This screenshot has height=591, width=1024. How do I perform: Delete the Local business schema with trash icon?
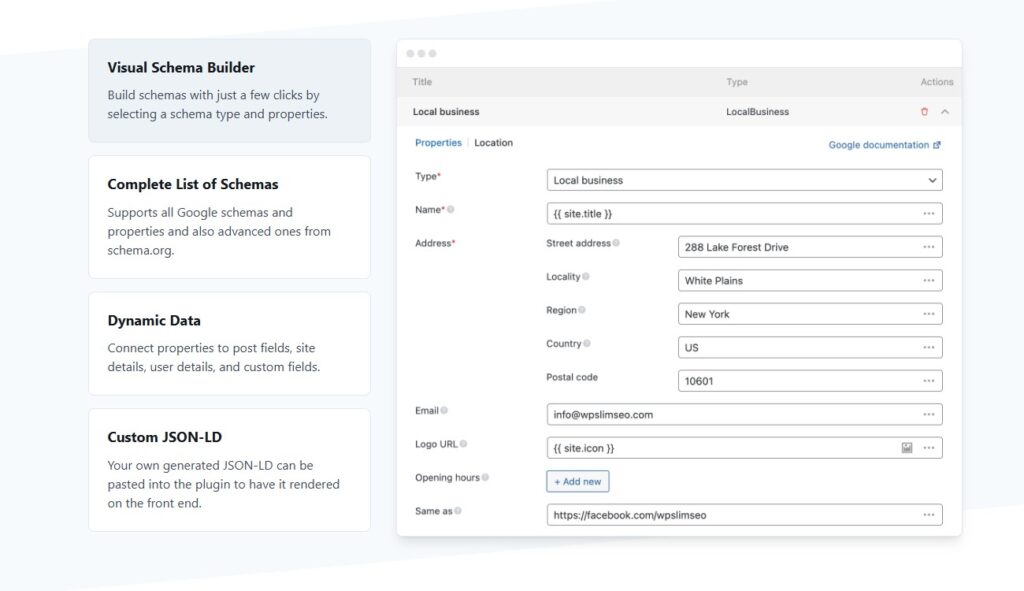pos(924,112)
